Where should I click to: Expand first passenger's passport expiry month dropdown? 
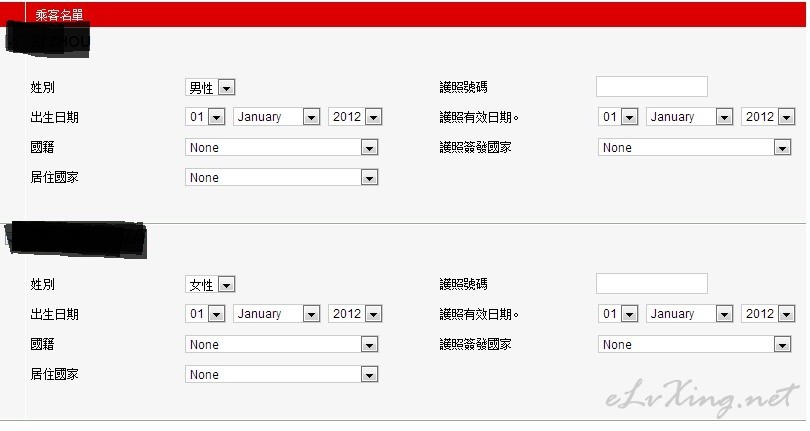(x=690, y=117)
